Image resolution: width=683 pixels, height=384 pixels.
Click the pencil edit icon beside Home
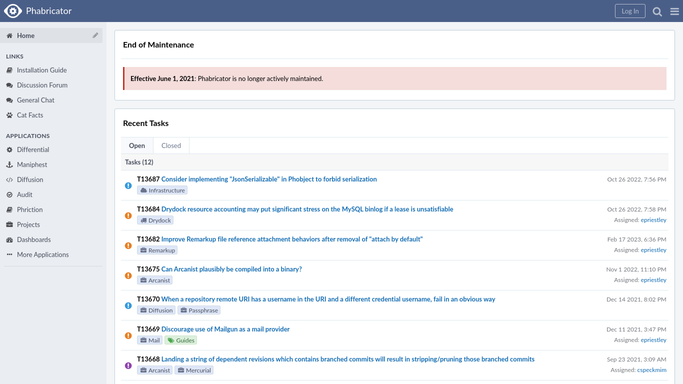point(95,35)
